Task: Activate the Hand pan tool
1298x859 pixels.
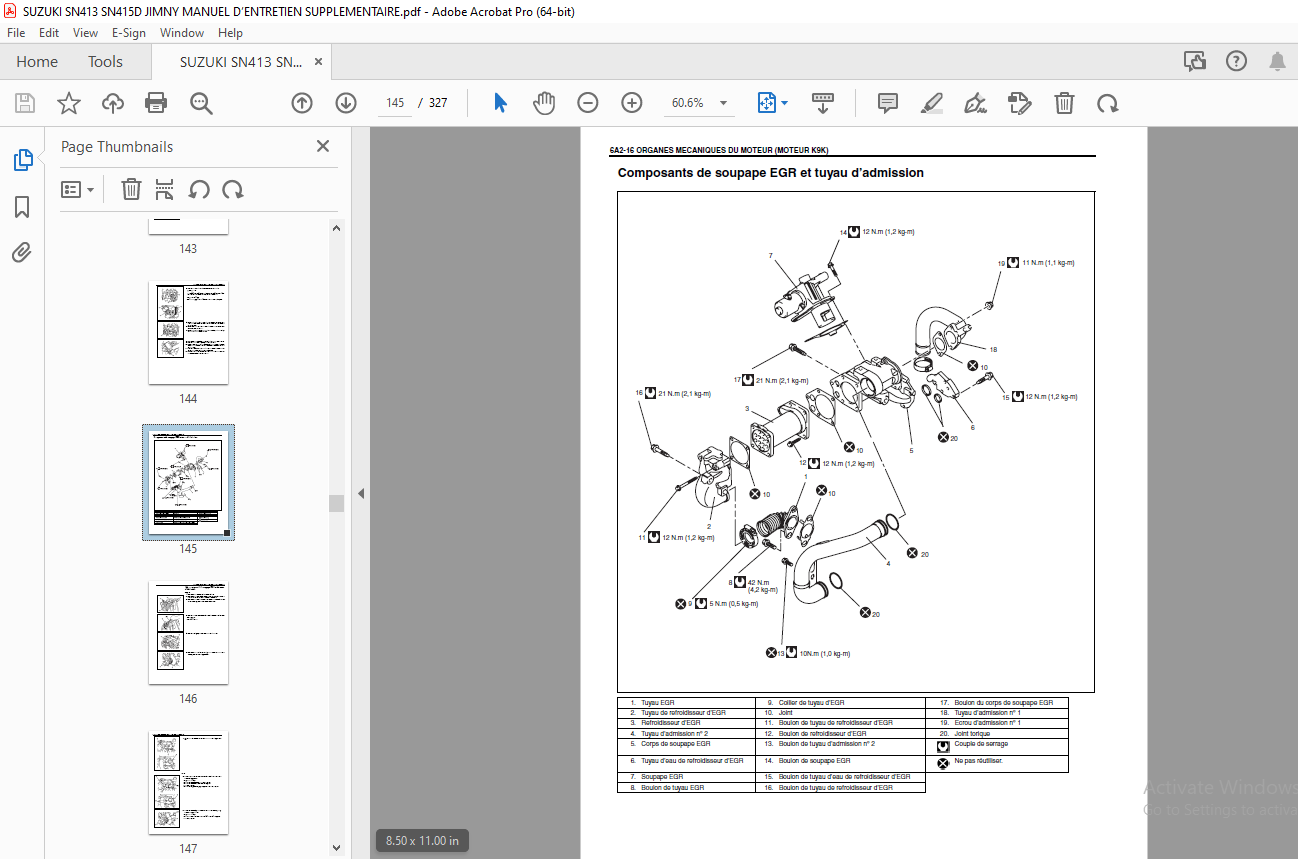Action: [x=543, y=103]
